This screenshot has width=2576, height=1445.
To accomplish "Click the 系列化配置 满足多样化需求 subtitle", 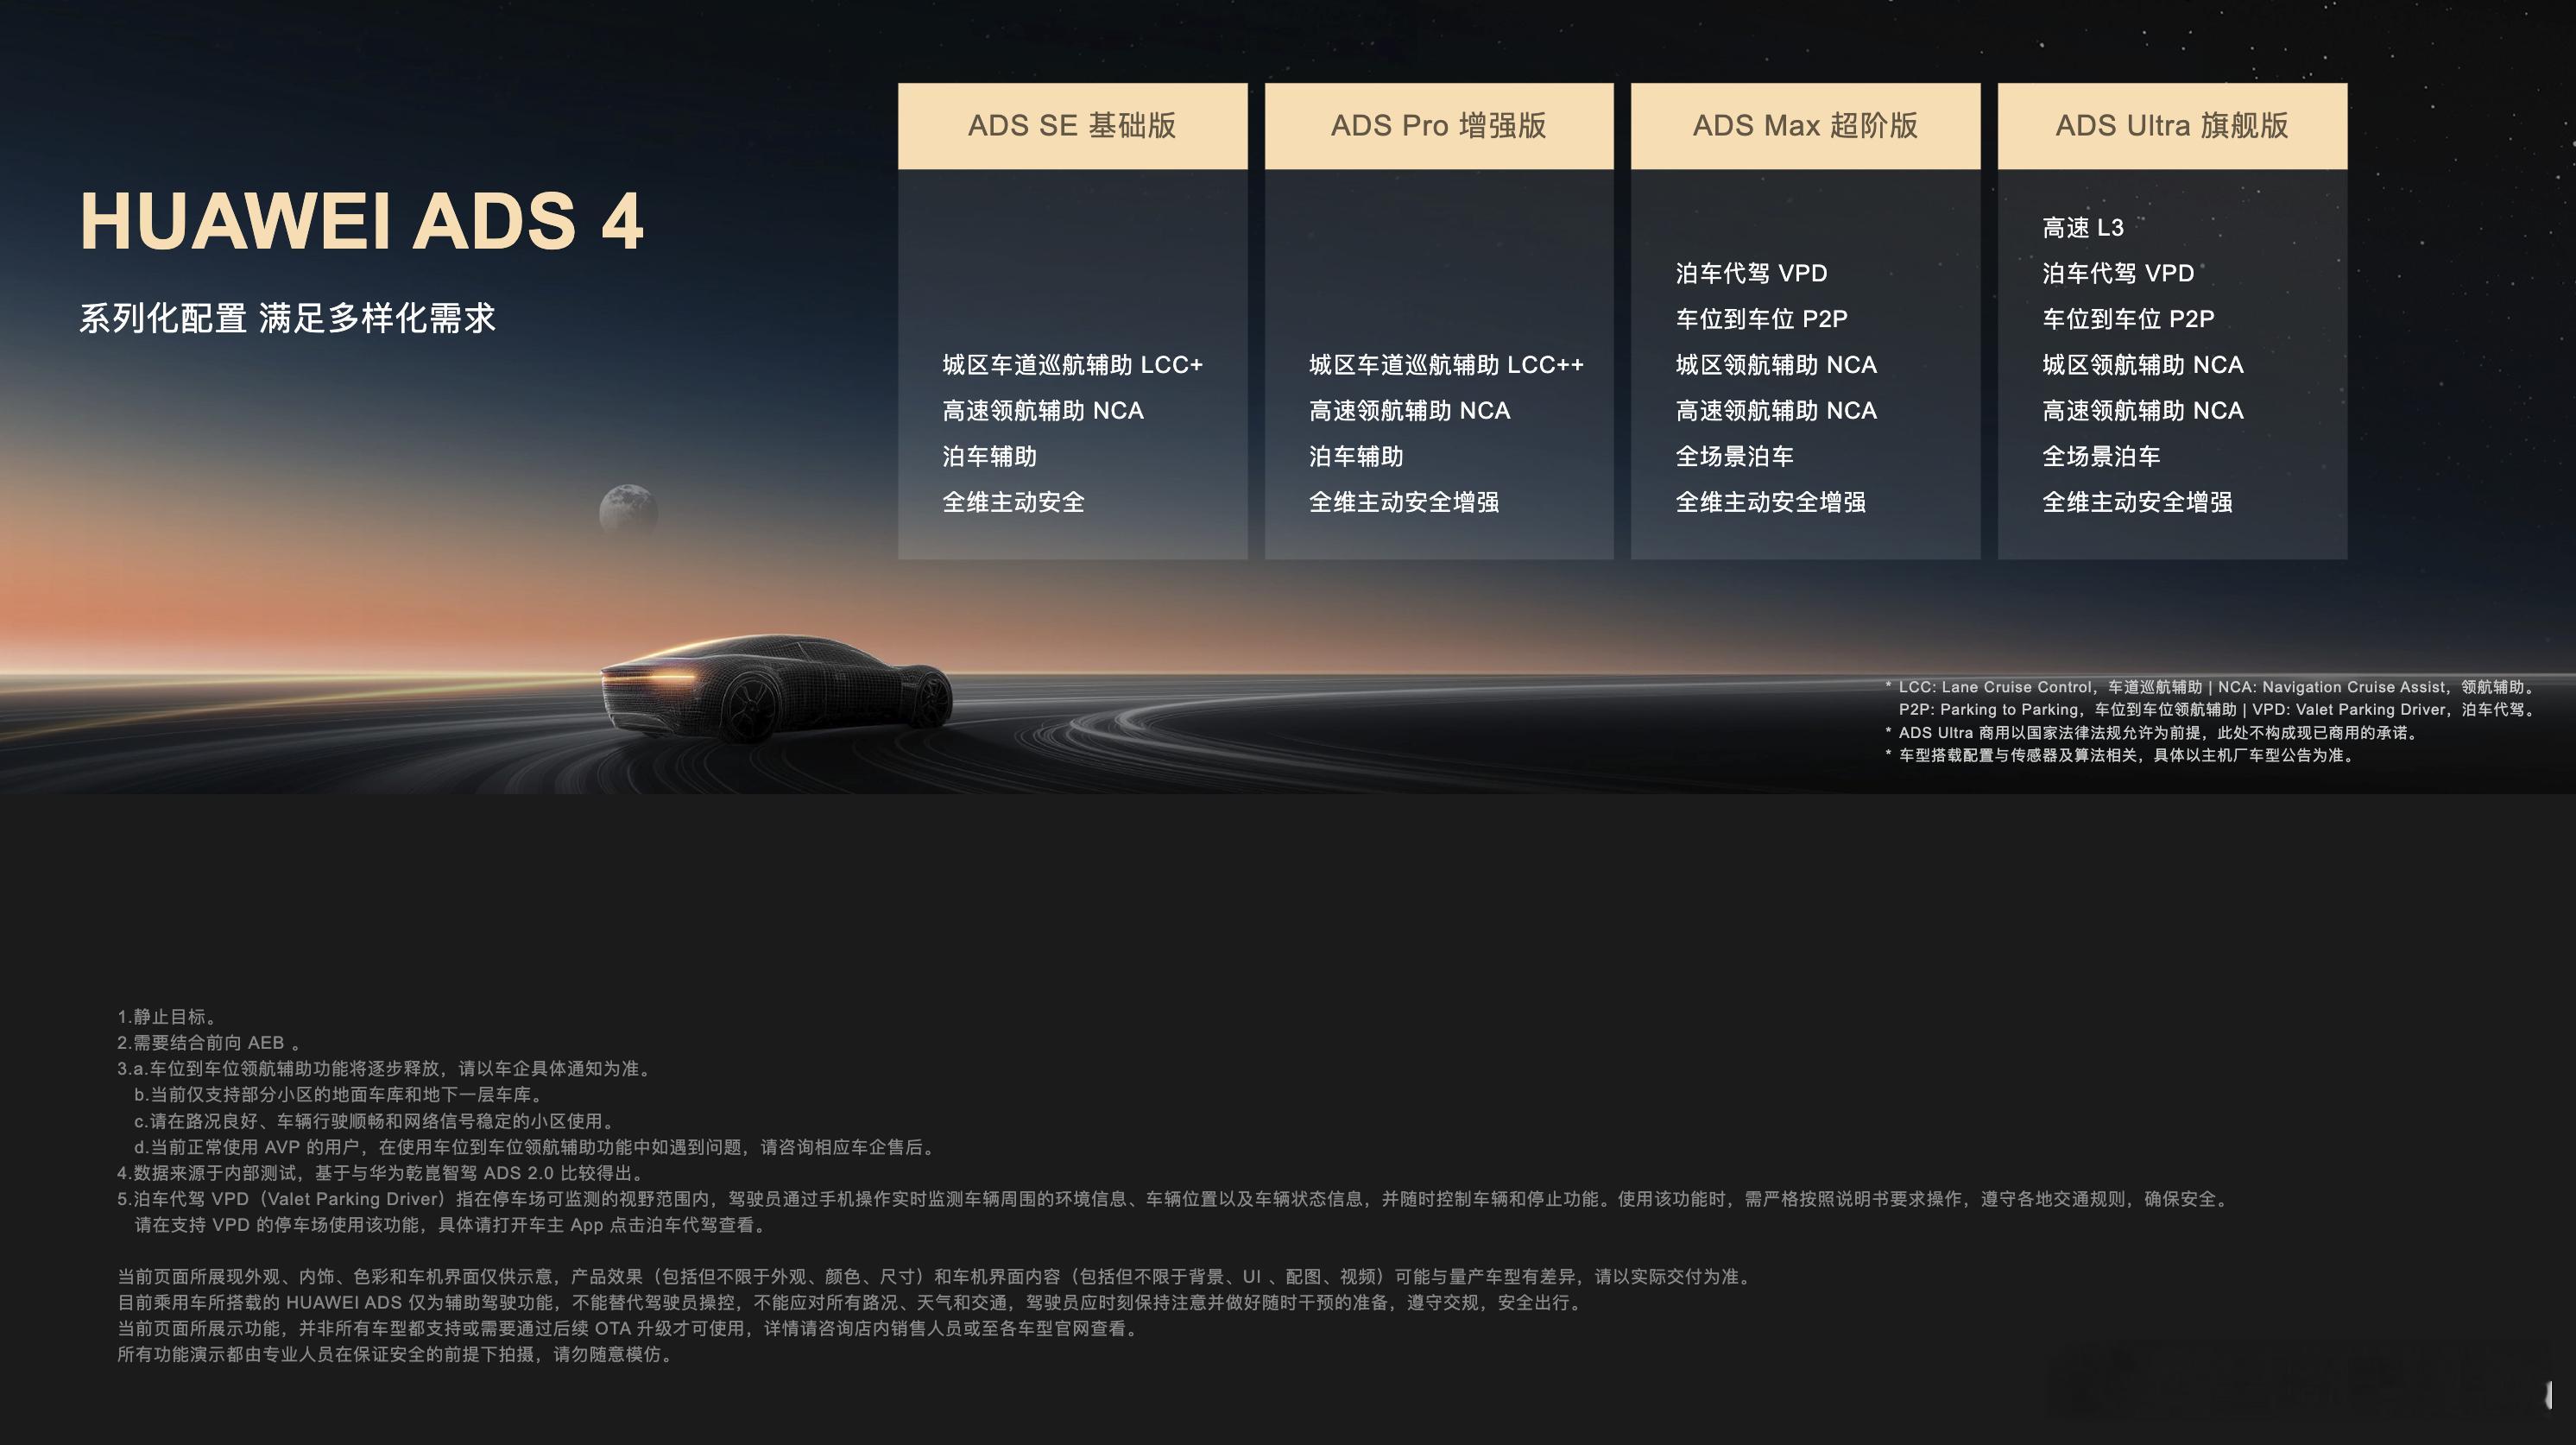I will click(x=288, y=318).
